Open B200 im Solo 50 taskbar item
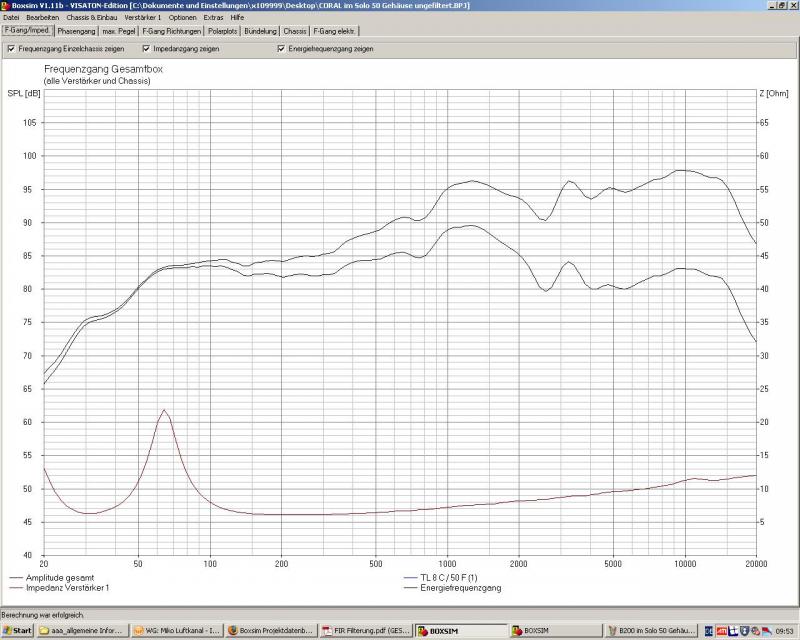Image resolution: width=800 pixels, height=640 pixels. [650, 631]
